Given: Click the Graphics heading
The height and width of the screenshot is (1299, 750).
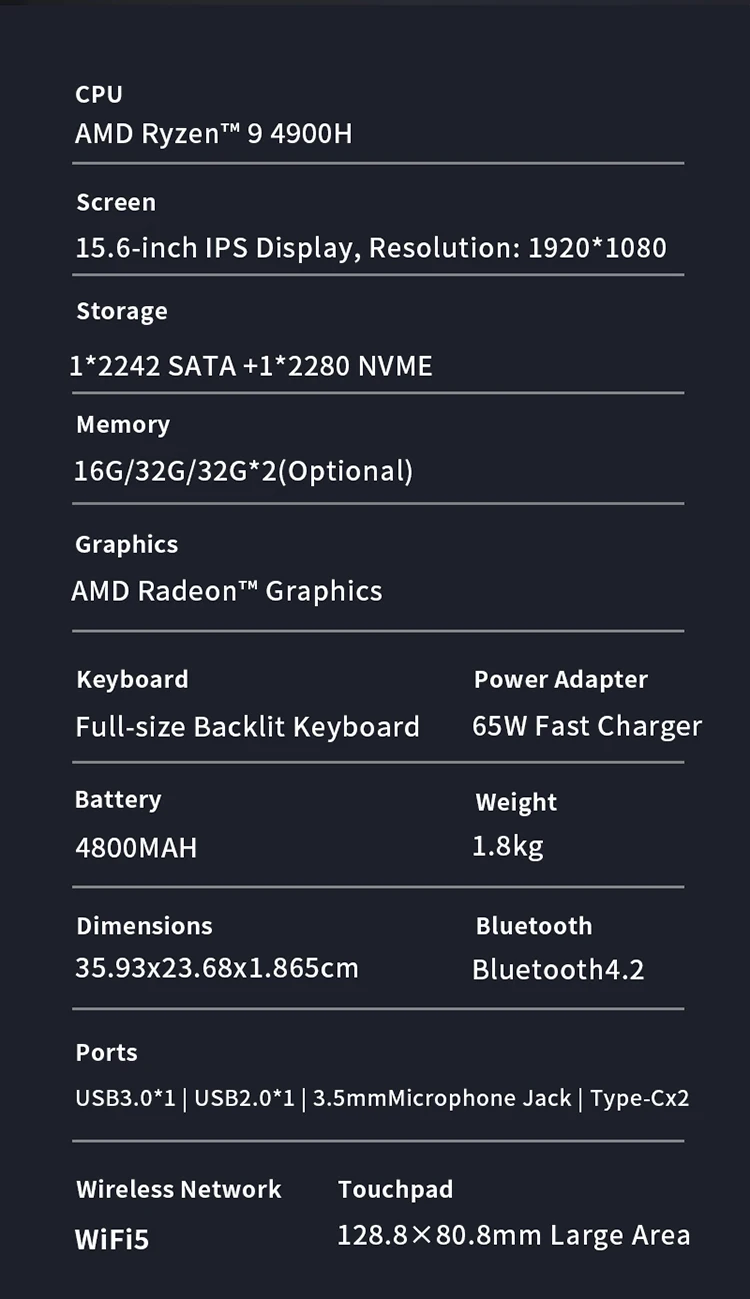Looking at the screenshot, I should pos(127,544).
